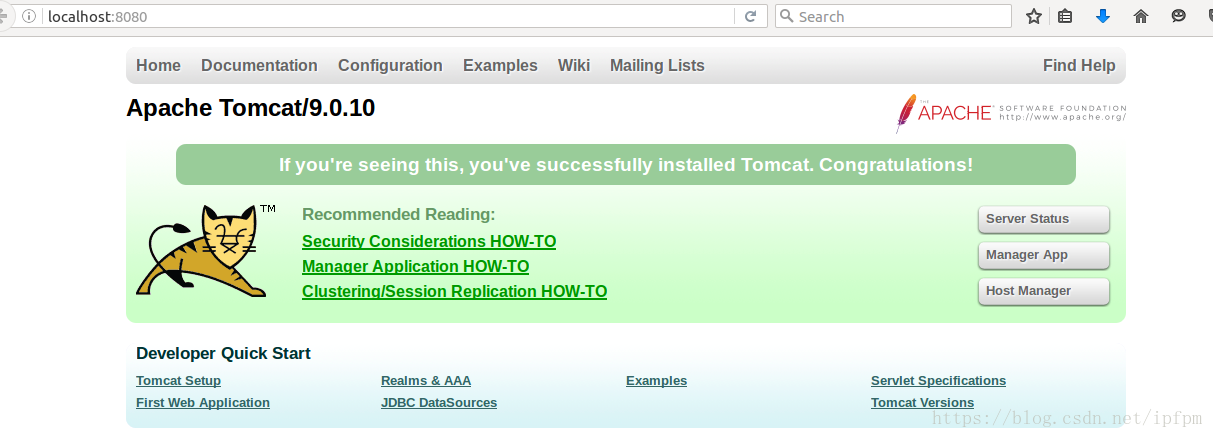Viewport: 1213px width, 438px height.
Task: Click the browser back arrow button
Action: coord(4,16)
